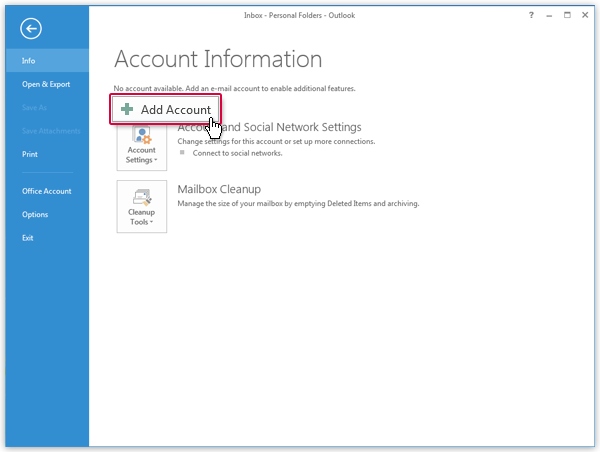Go to the Print page
Viewport: 600px width, 452px height.
pos(30,154)
